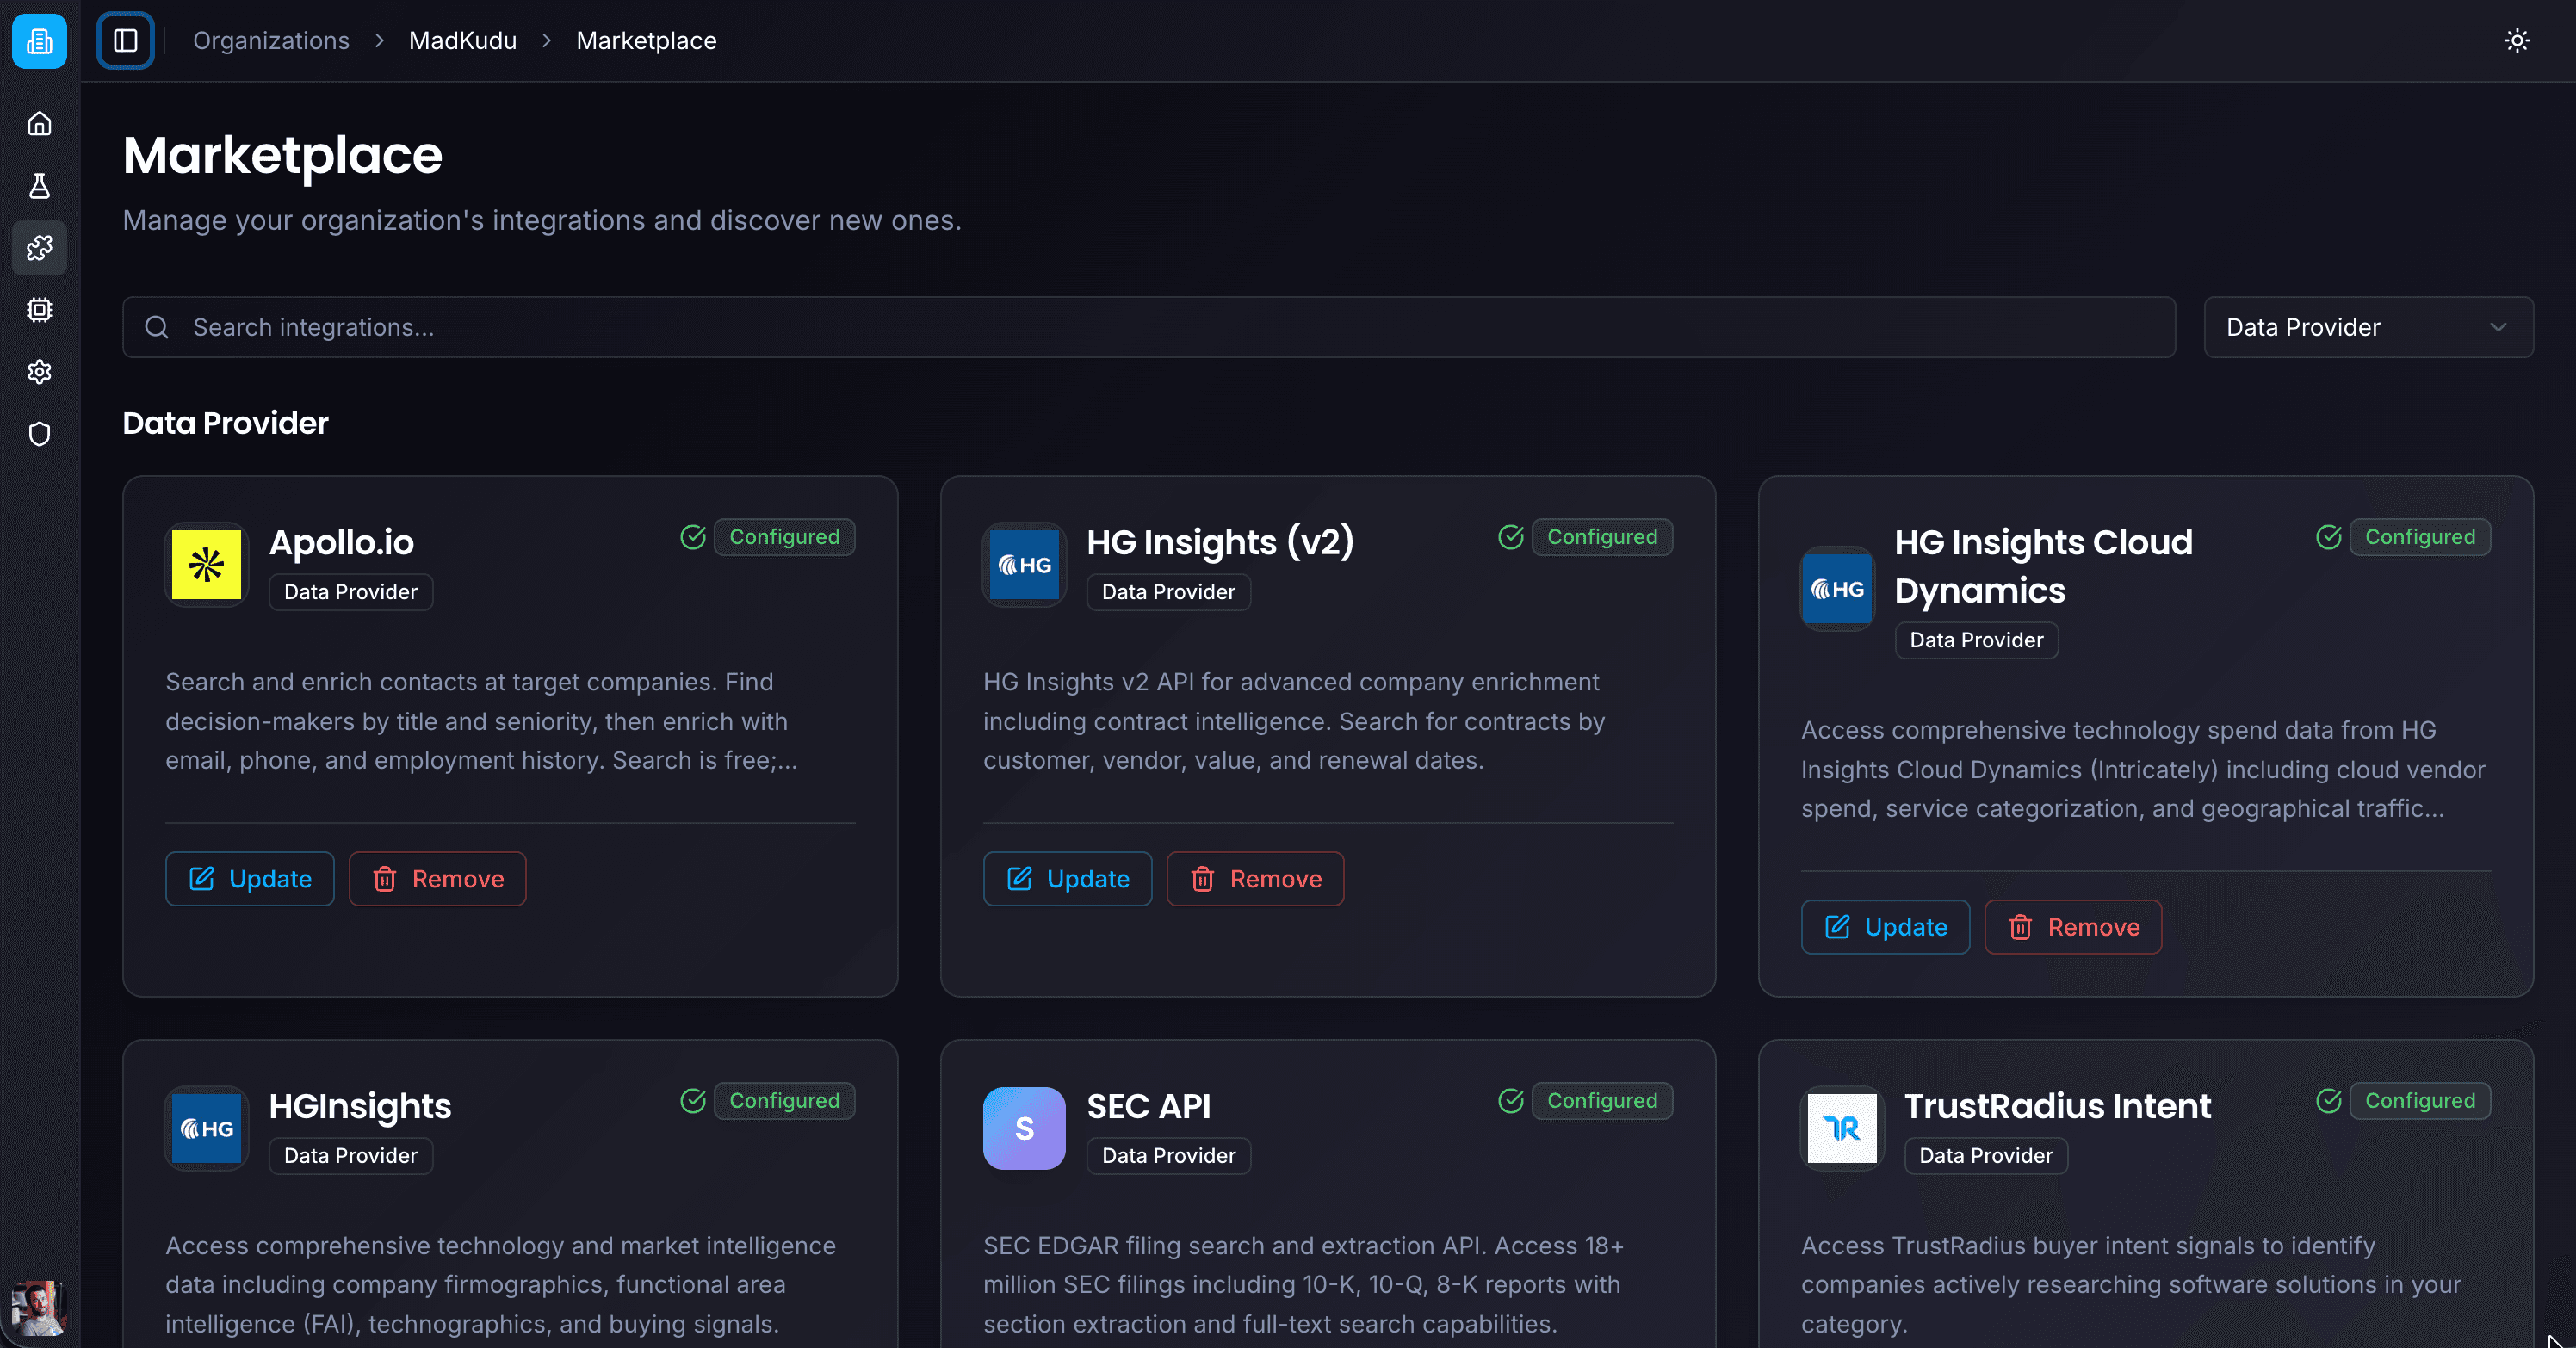Click the Apollo.io logo
The height and width of the screenshot is (1348, 2576).
point(206,565)
